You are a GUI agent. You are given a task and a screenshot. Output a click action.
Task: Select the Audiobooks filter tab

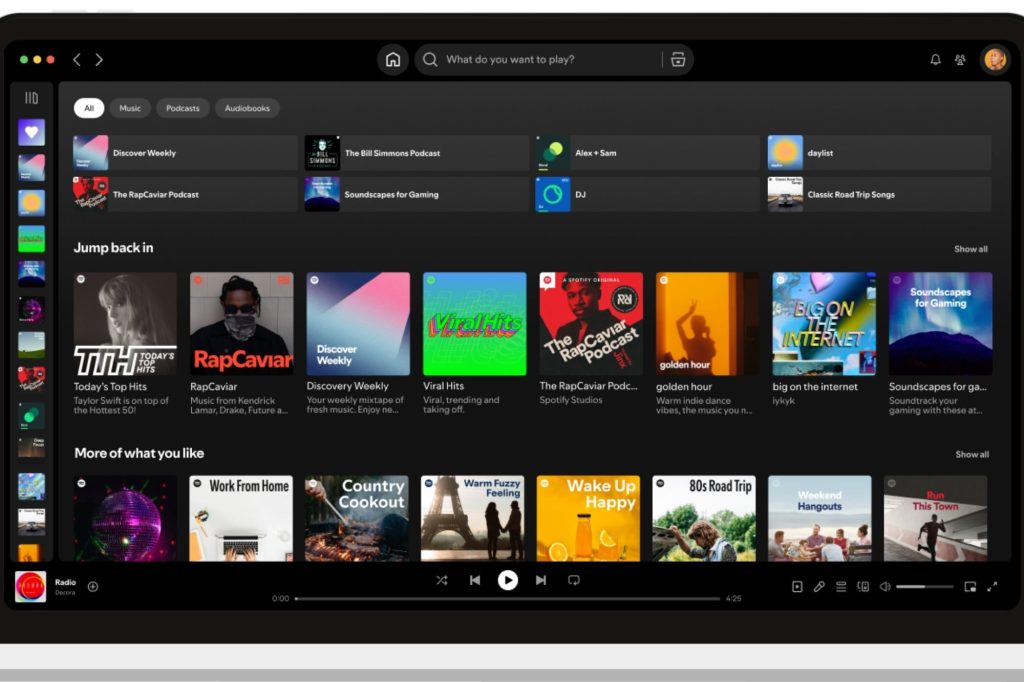[x=247, y=108]
